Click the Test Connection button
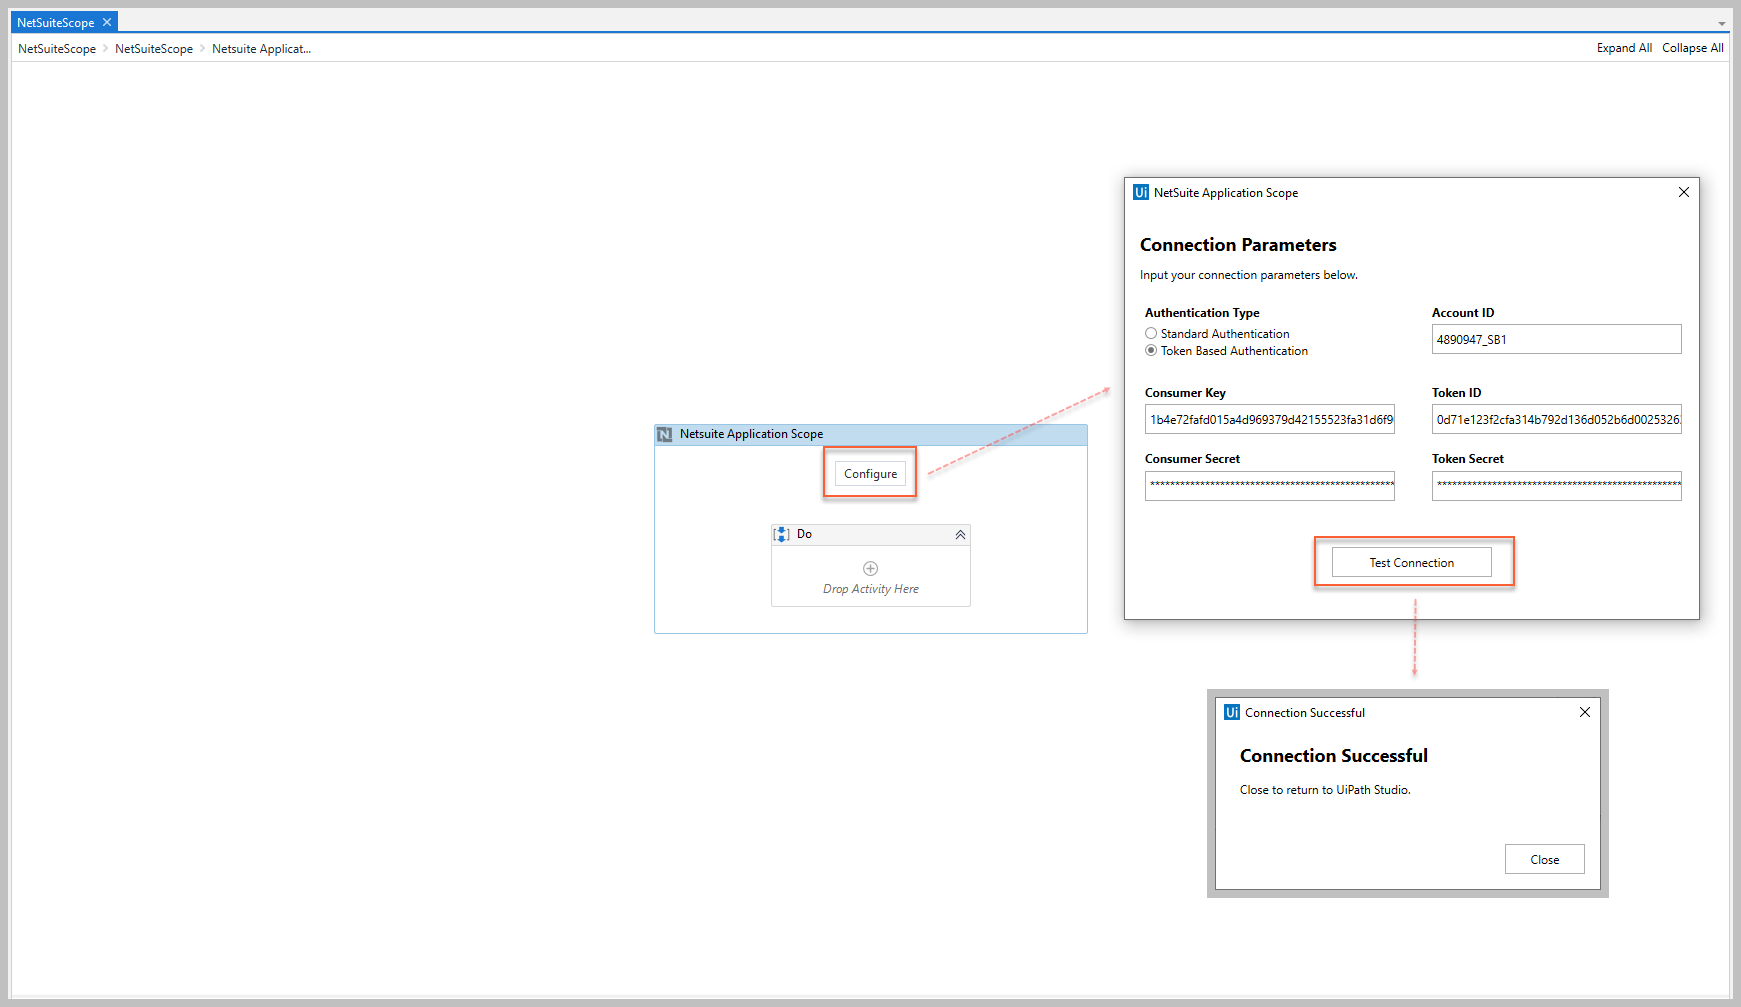 click(1411, 563)
